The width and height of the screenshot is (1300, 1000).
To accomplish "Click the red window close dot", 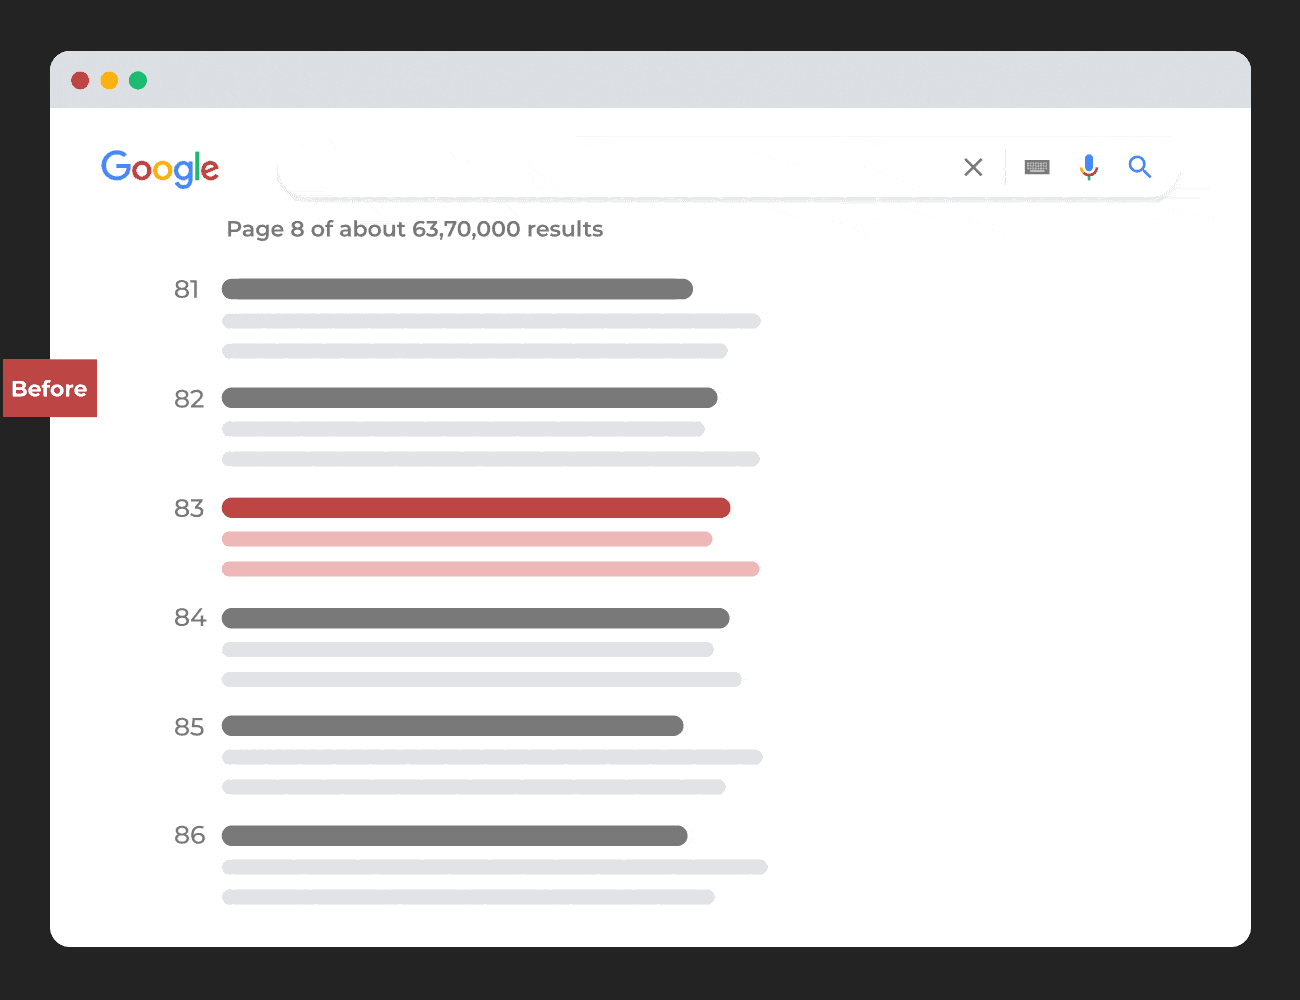I will point(80,81).
